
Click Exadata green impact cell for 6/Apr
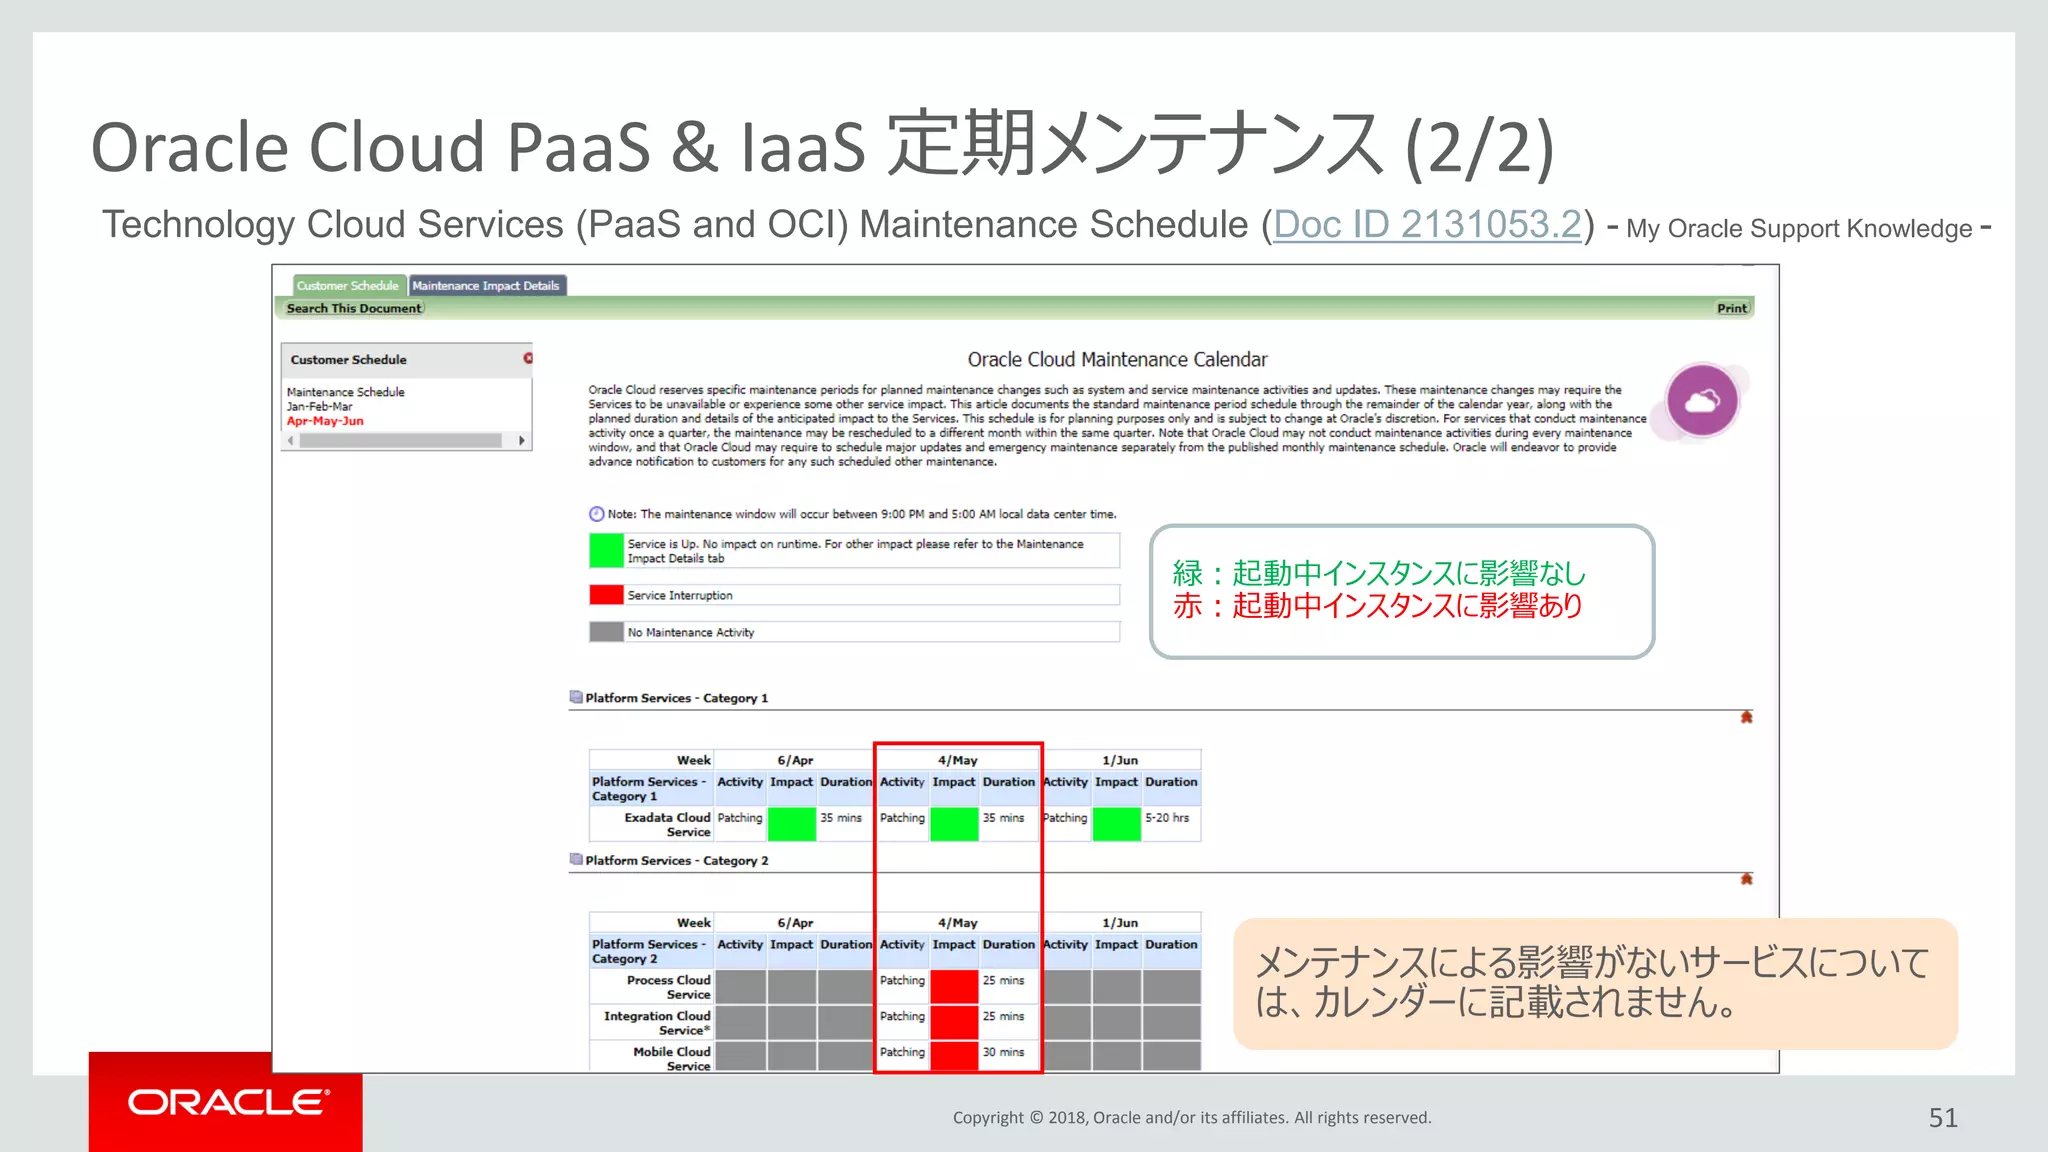pos(791,824)
